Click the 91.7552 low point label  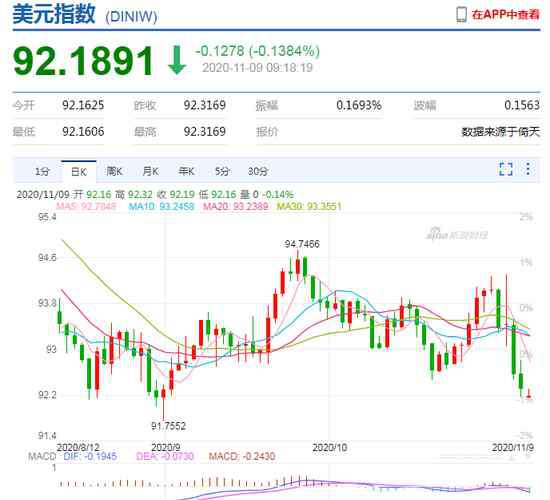click(x=168, y=426)
